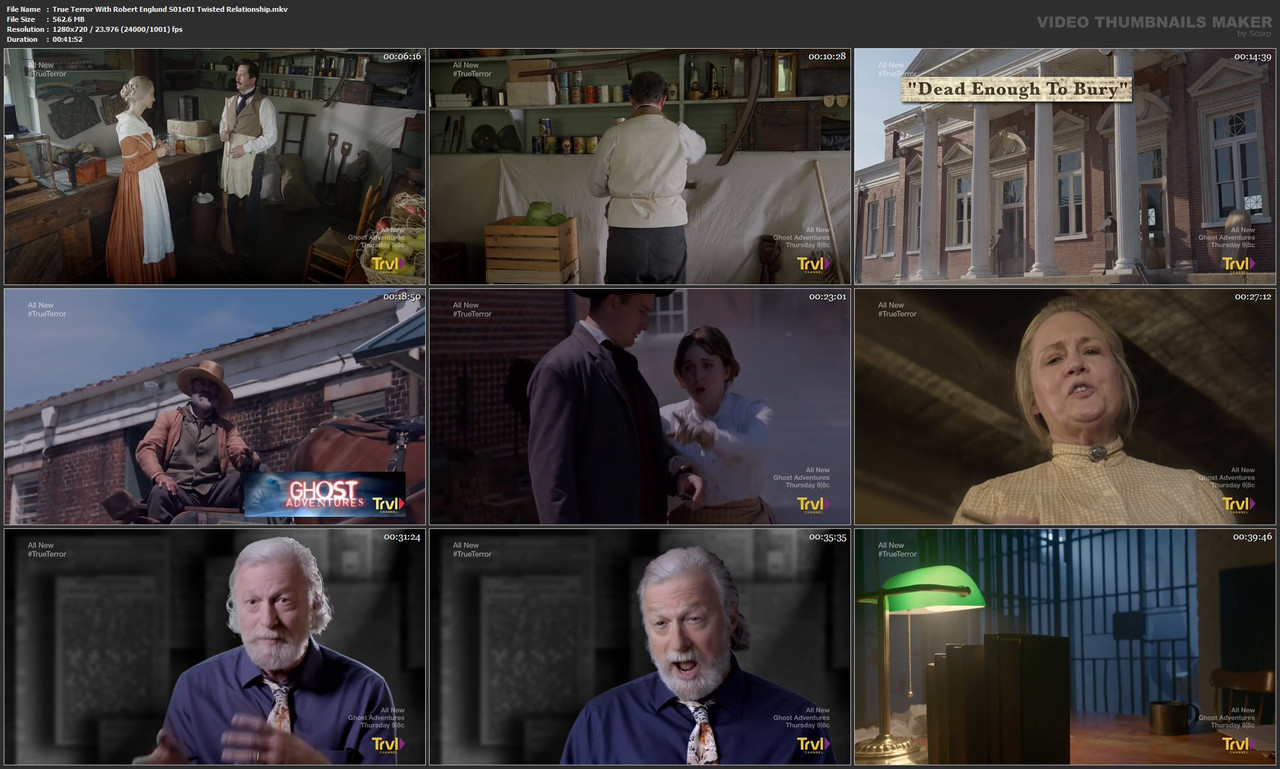Click the timestamp 00:39:46
The image size is (1280, 769).
point(1252,537)
